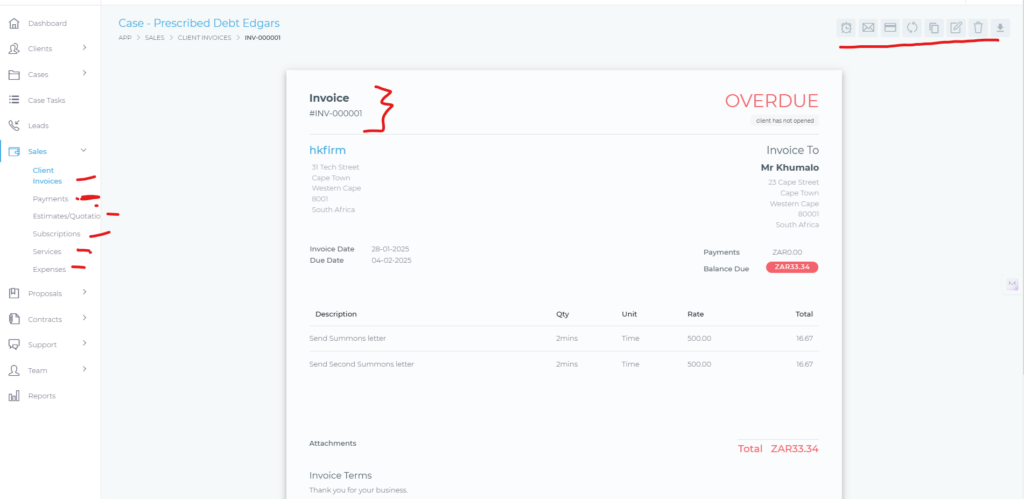Download the invoice using download icon
Screen dimensions: 1024x499
[x=1000, y=27]
